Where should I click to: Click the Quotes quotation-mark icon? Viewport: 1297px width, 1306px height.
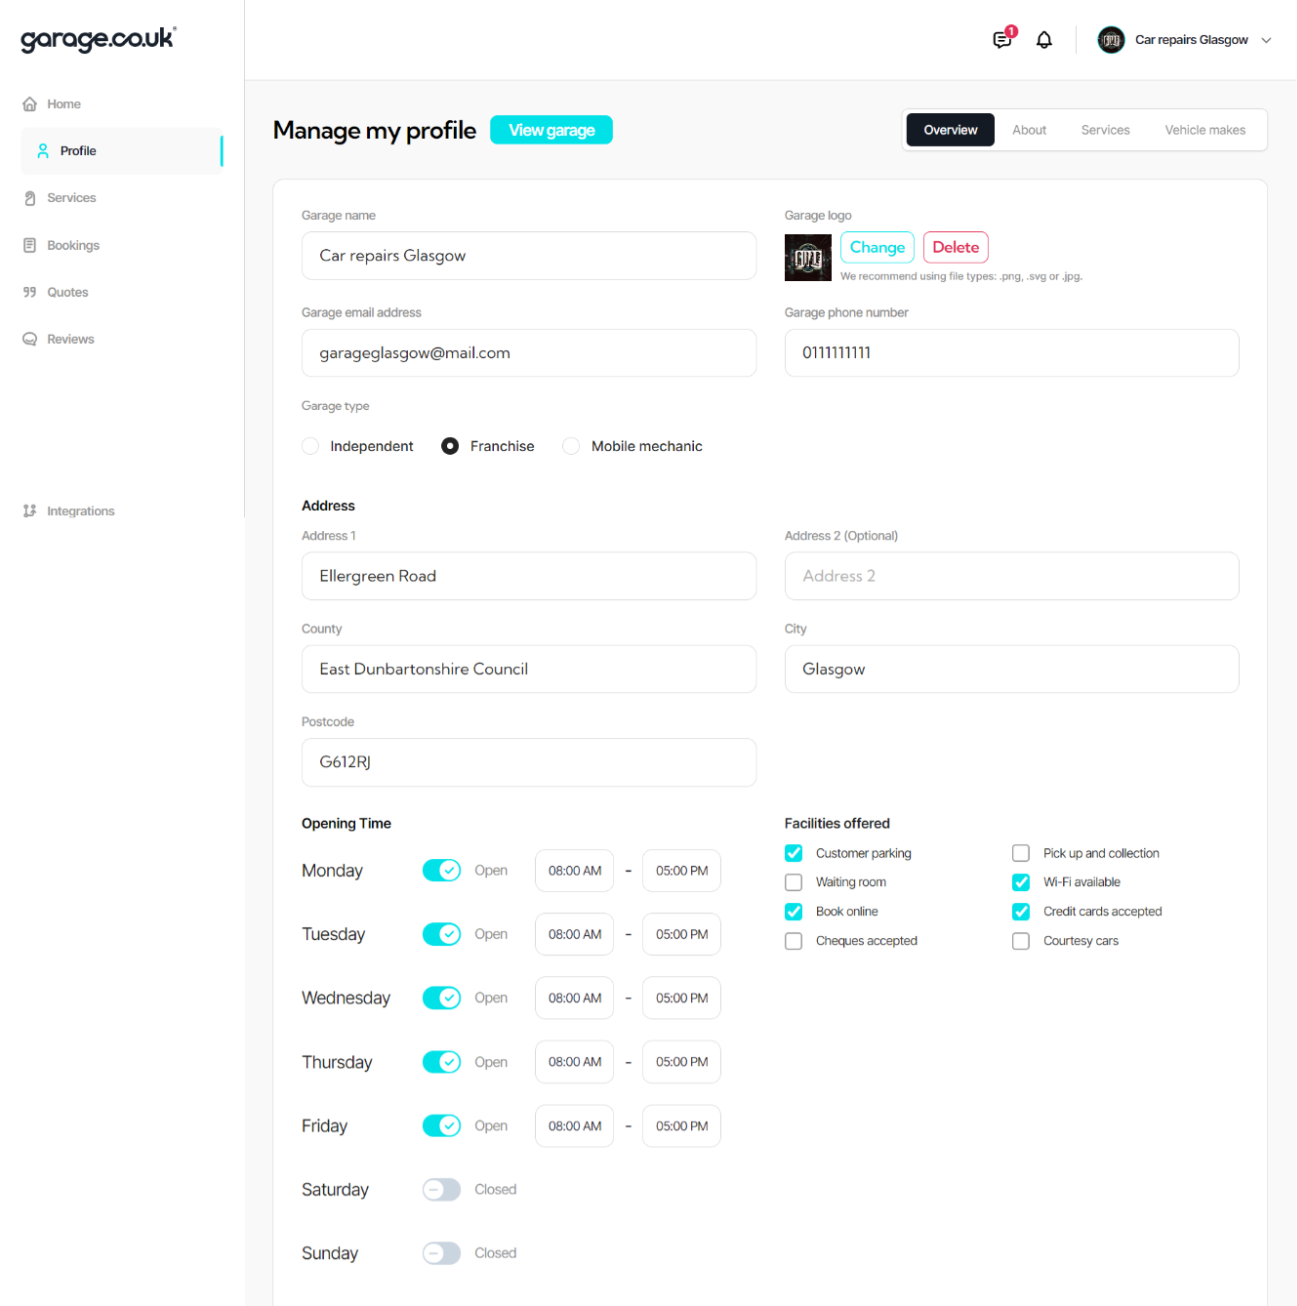pos(30,292)
